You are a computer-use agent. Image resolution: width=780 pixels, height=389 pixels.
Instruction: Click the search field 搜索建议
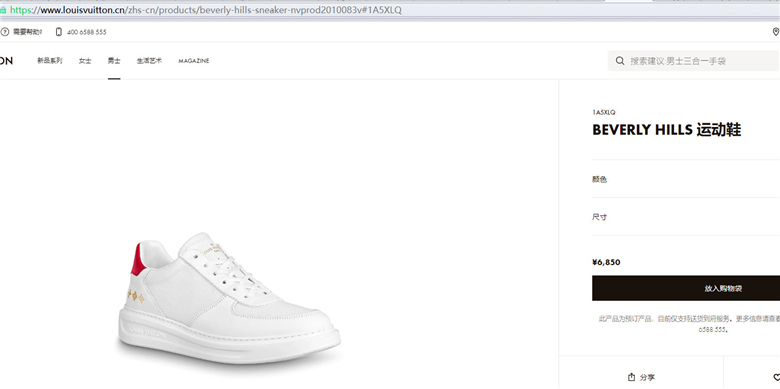point(693,61)
